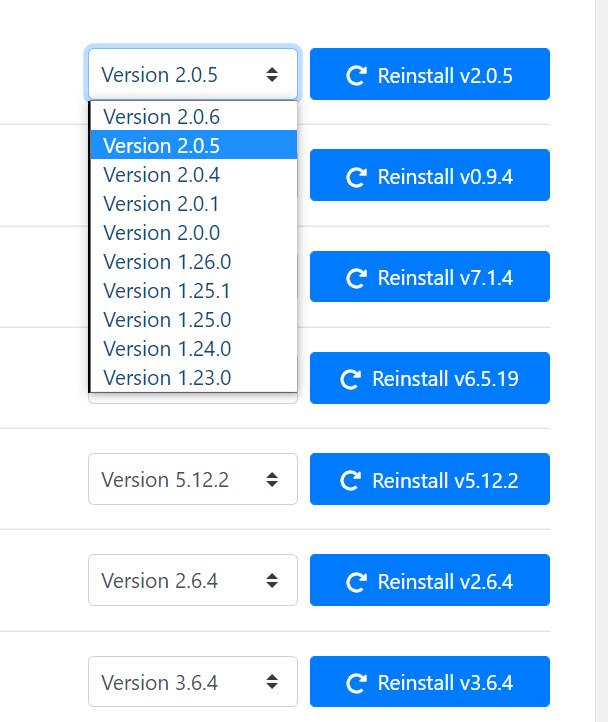Choose Version 2.0.0 from list

[x=193, y=233]
